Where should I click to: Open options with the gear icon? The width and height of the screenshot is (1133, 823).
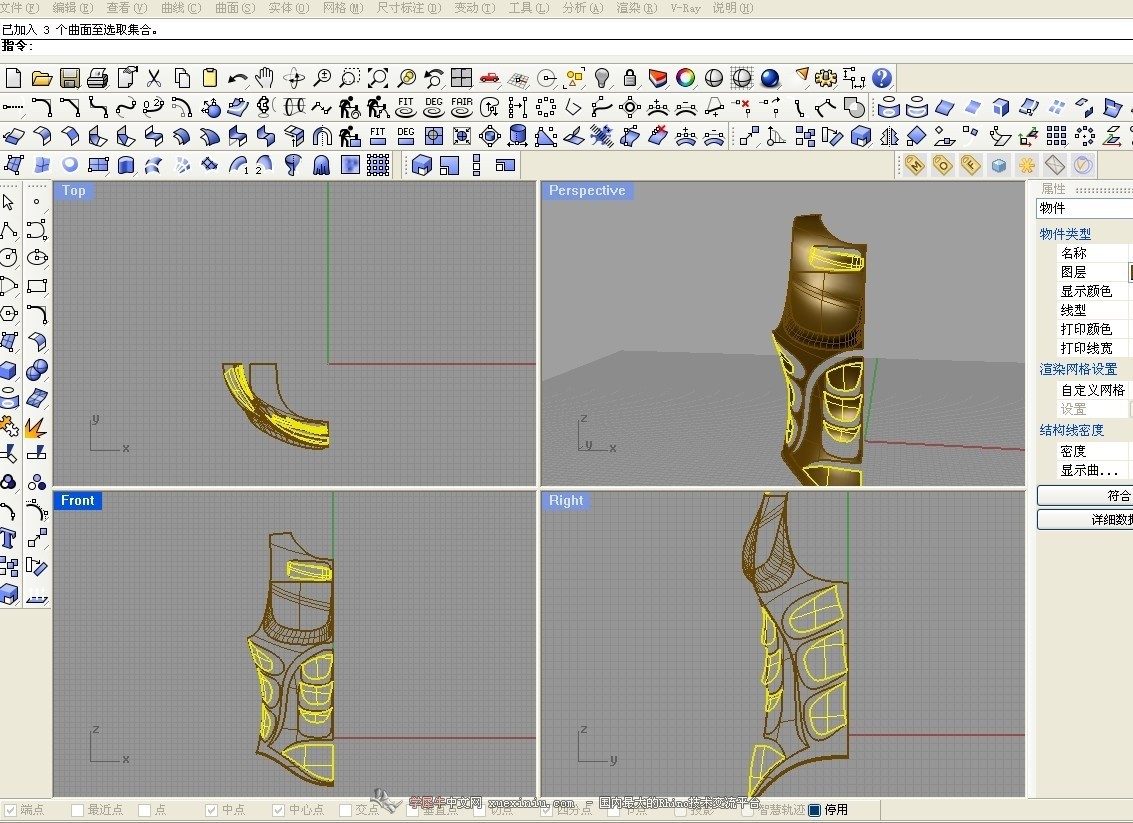point(826,78)
